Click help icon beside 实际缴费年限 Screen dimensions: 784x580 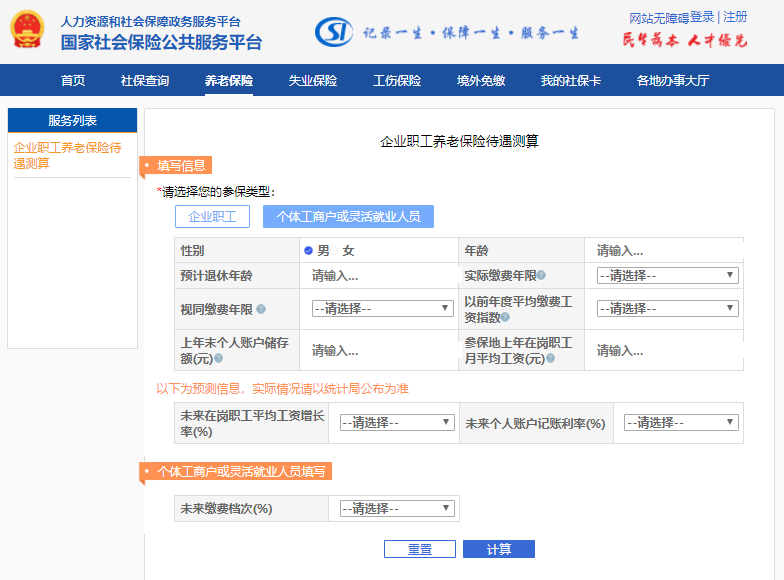[541, 275]
